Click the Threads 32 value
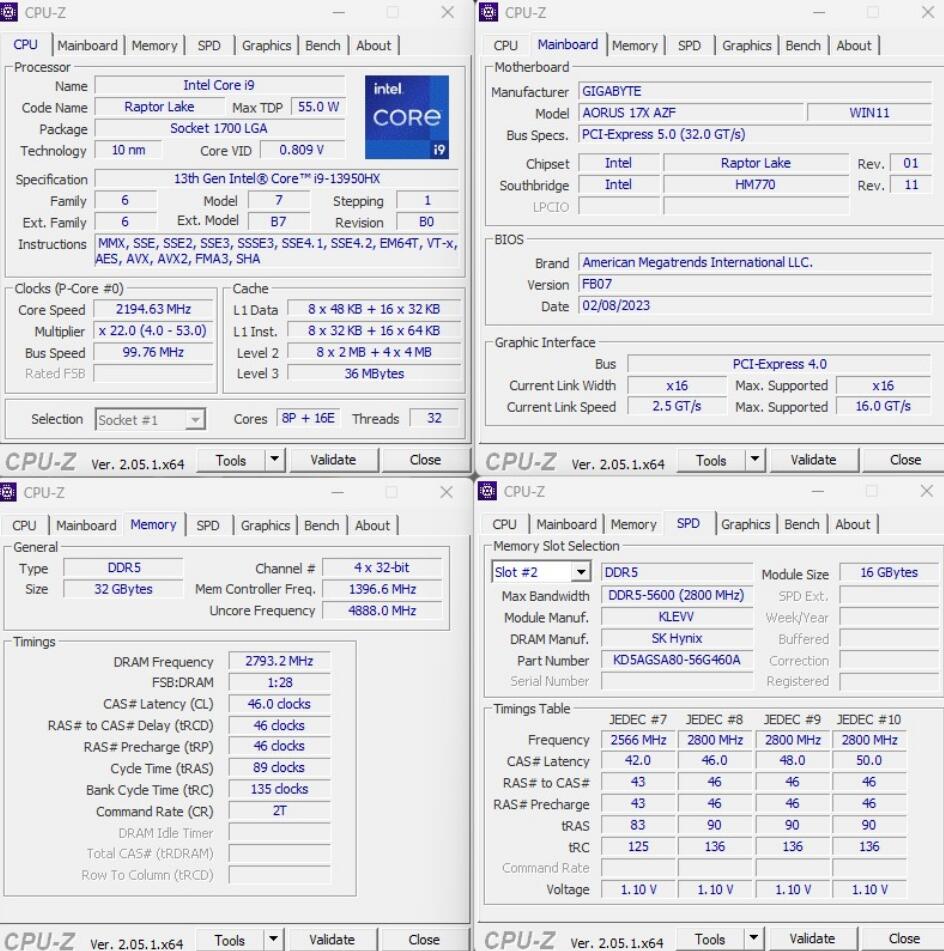The width and height of the screenshot is (944, 951). pyautogui.click(x=434, y=418)
